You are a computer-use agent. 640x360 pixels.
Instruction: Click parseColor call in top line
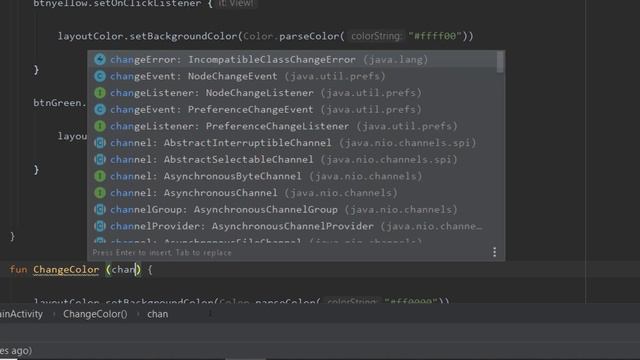point(309,36)
